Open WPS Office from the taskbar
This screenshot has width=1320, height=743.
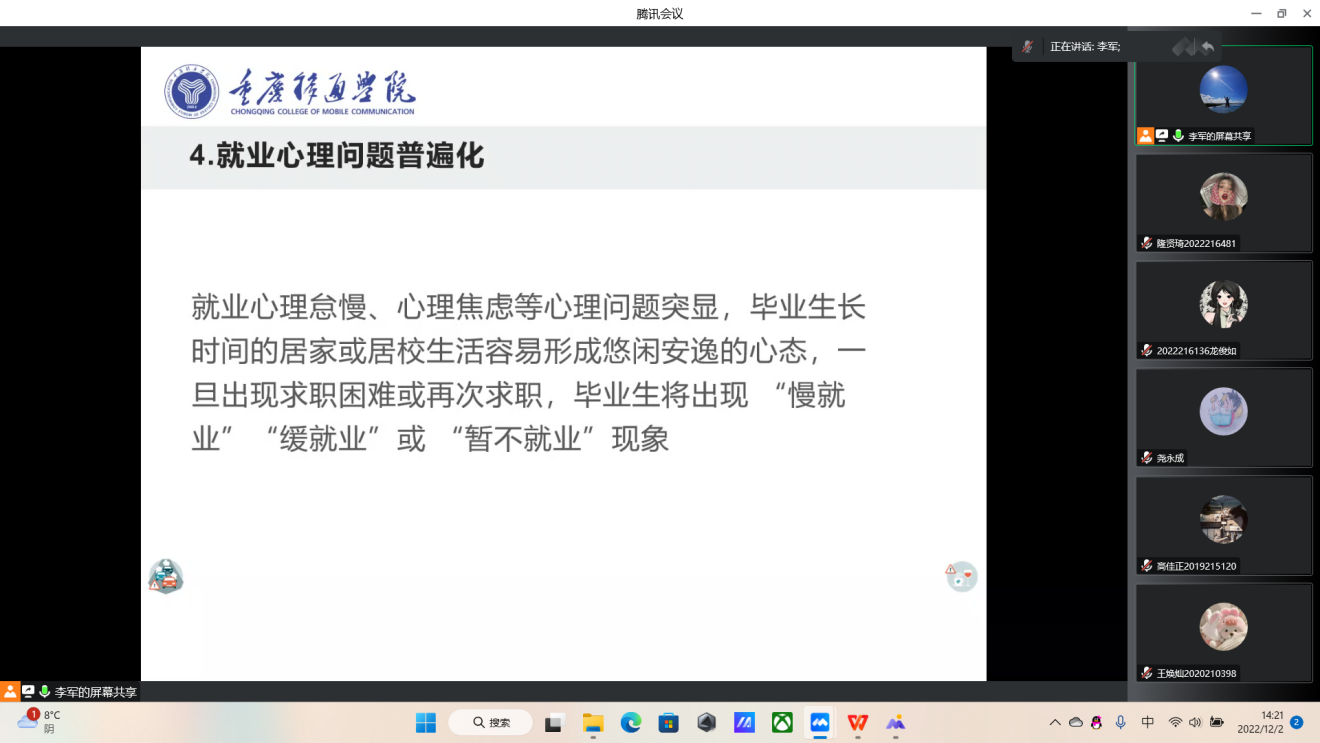(858, 722)
